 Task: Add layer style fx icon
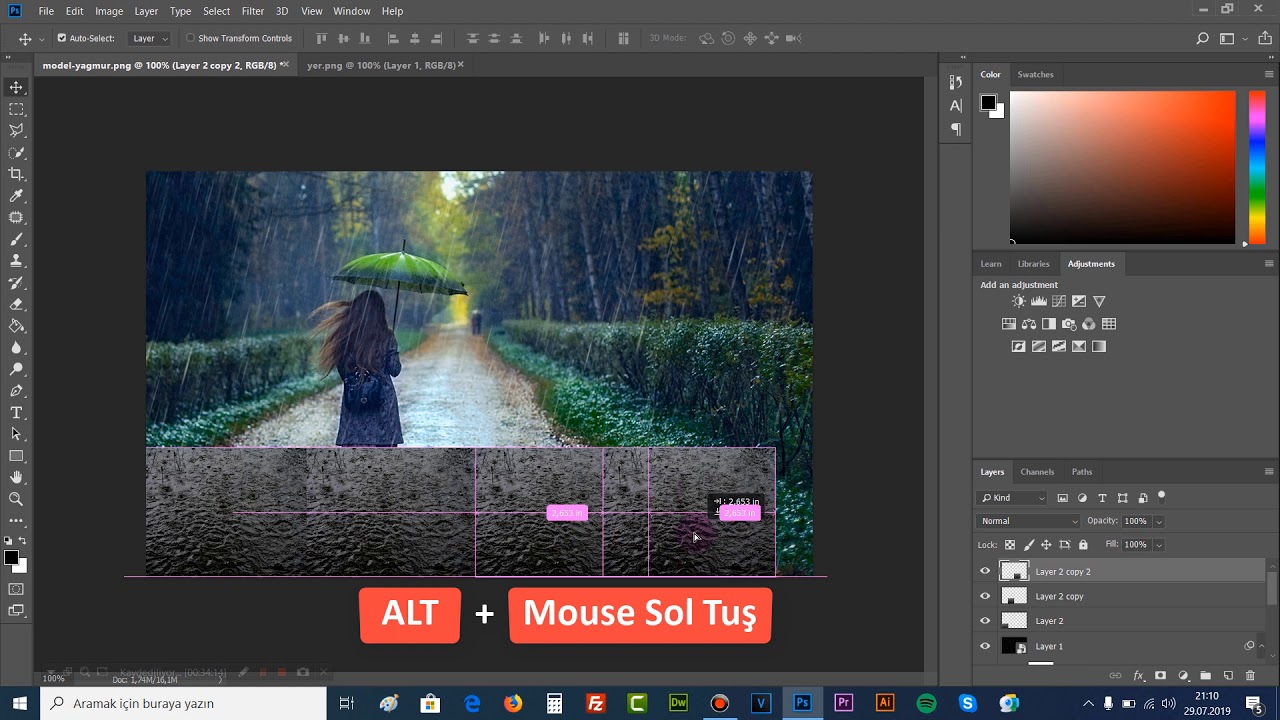(1138, 676)
